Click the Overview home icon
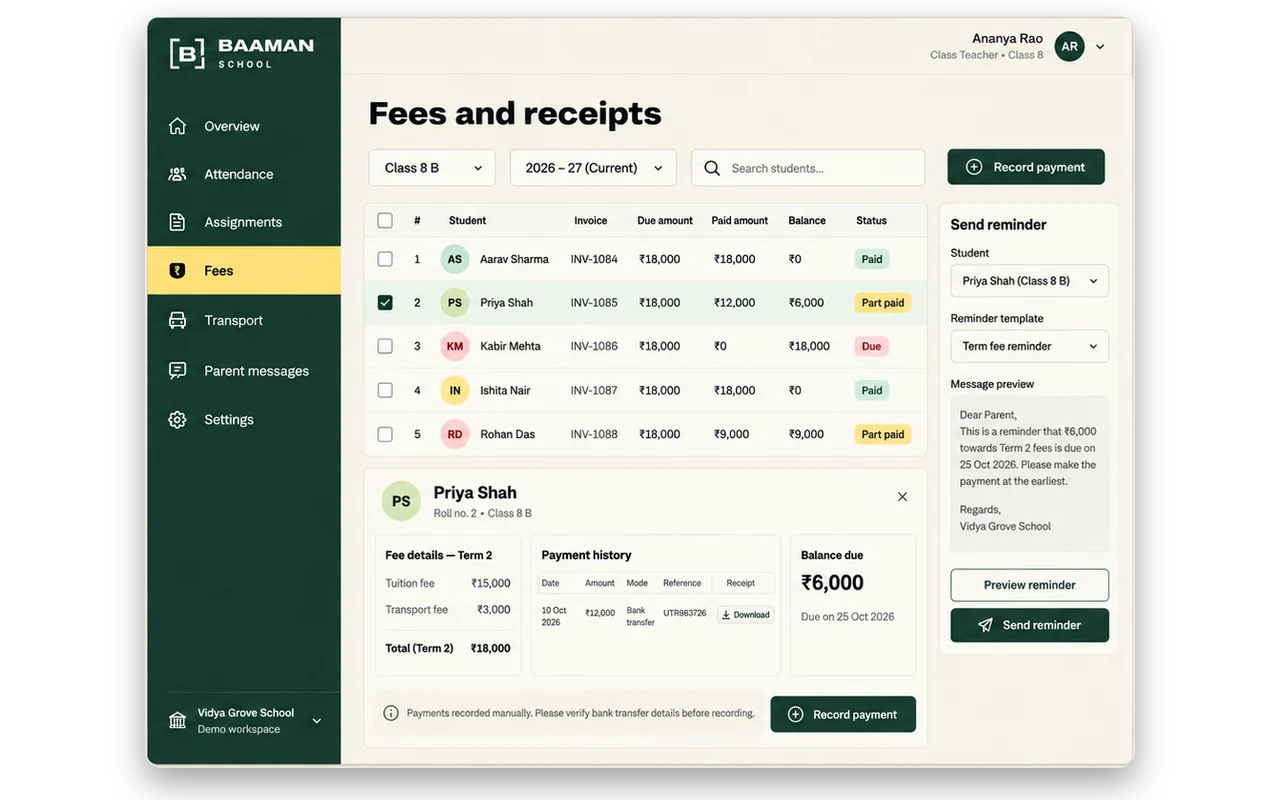This screenshot has height=800, width=1280. coord(178,126)
